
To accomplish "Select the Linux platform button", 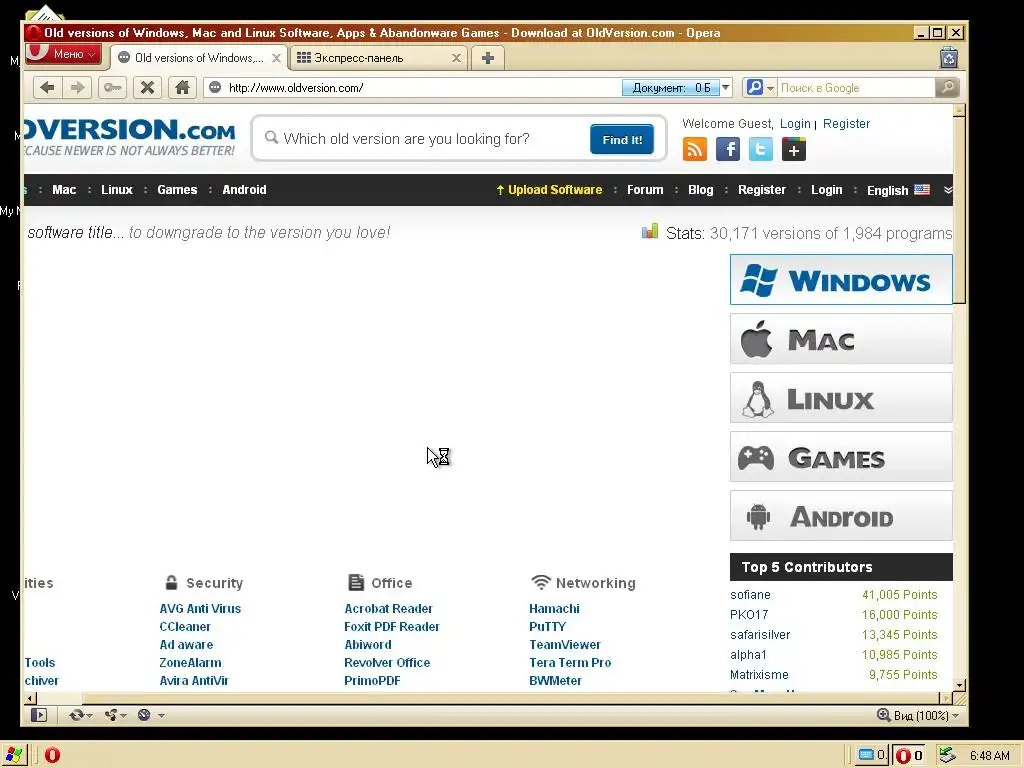I will [841, 398].
